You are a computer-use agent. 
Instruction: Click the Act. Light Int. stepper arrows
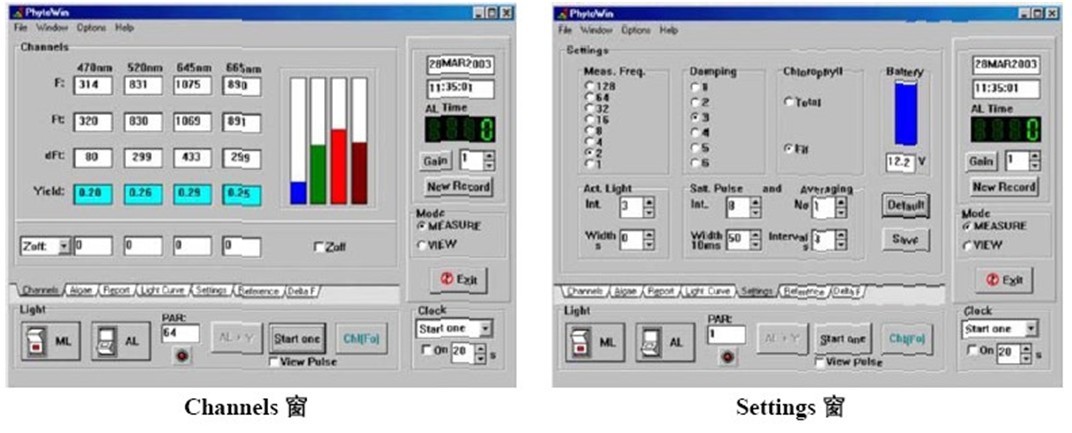point(648,207)
